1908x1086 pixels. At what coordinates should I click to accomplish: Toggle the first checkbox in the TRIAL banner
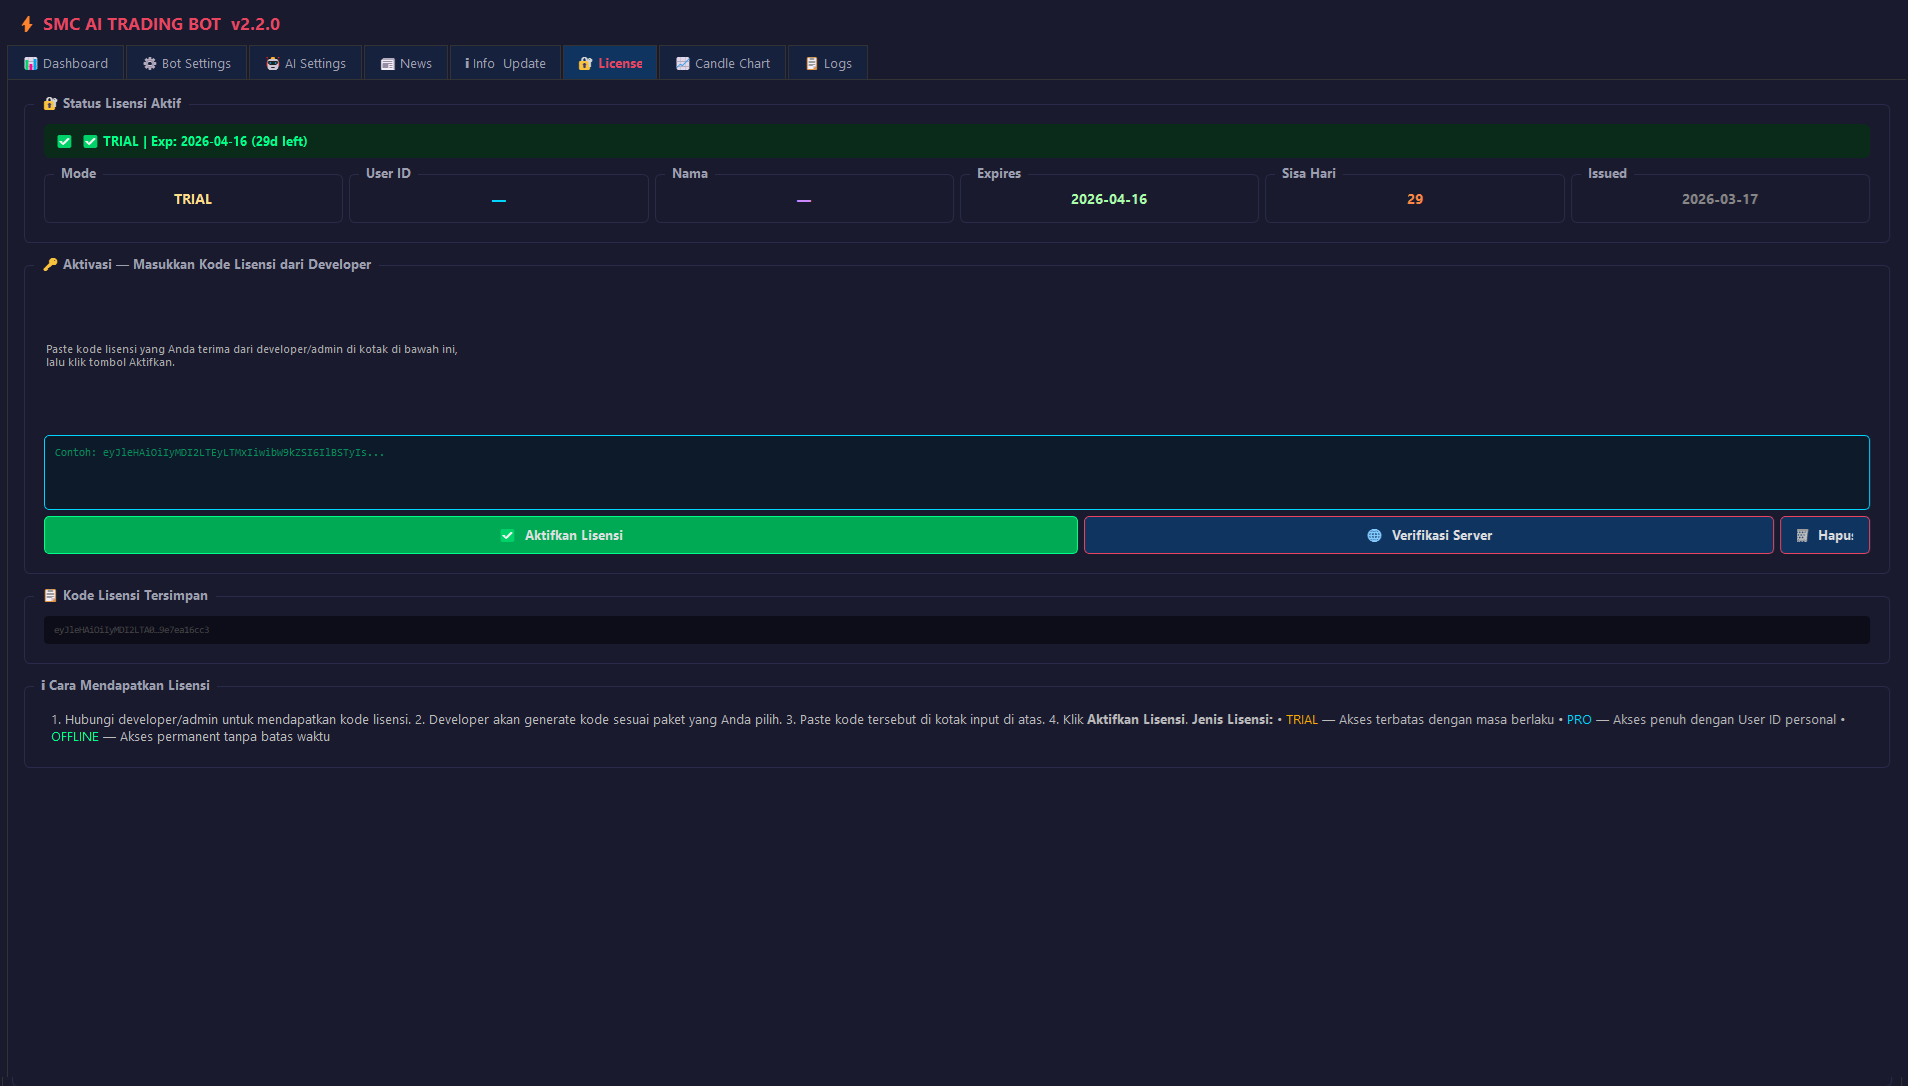(x=64, y=141)
